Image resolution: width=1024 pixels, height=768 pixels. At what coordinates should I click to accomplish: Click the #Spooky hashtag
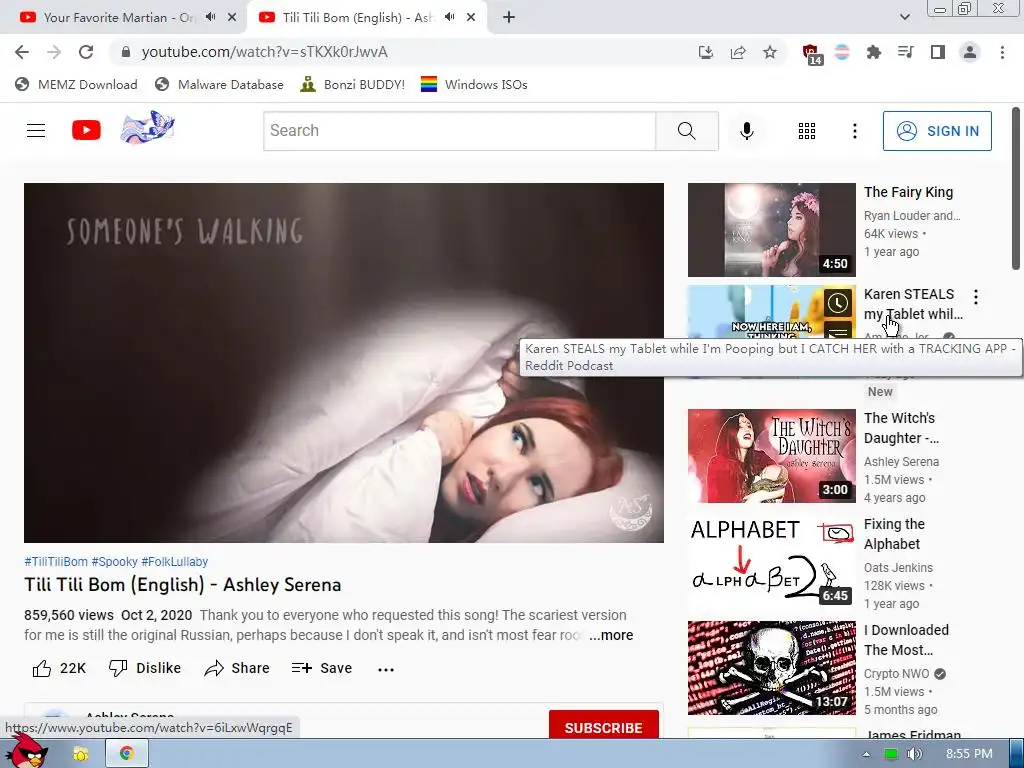[x=114, y=562]
